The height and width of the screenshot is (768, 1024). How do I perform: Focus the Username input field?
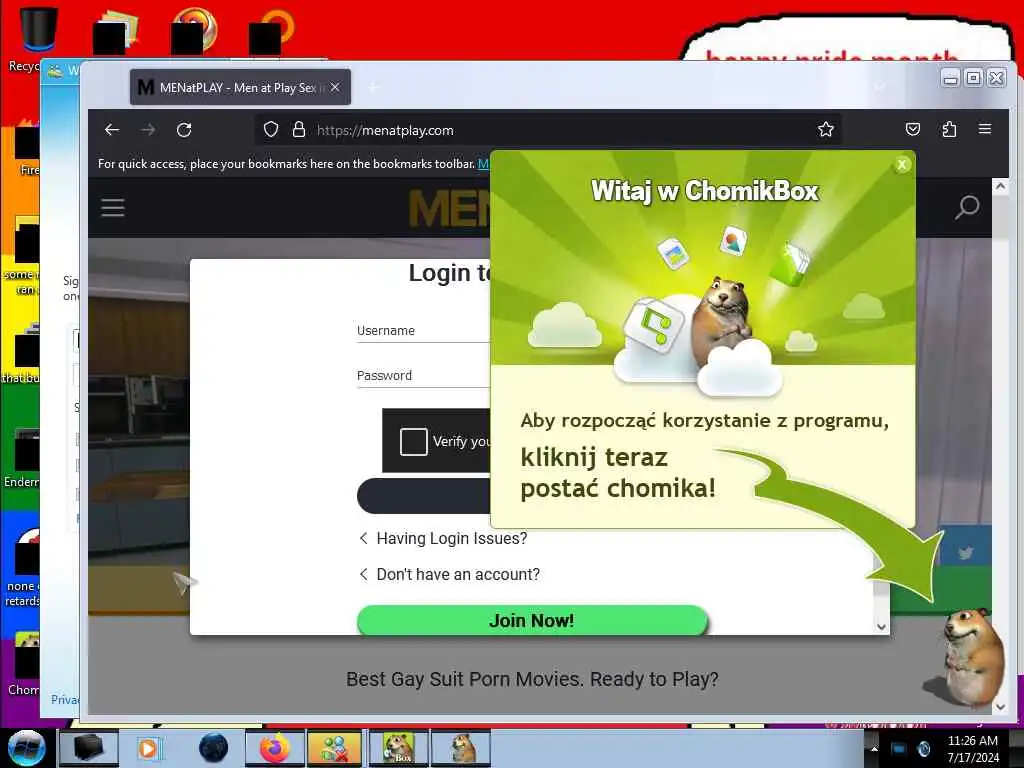pos(423,330)
